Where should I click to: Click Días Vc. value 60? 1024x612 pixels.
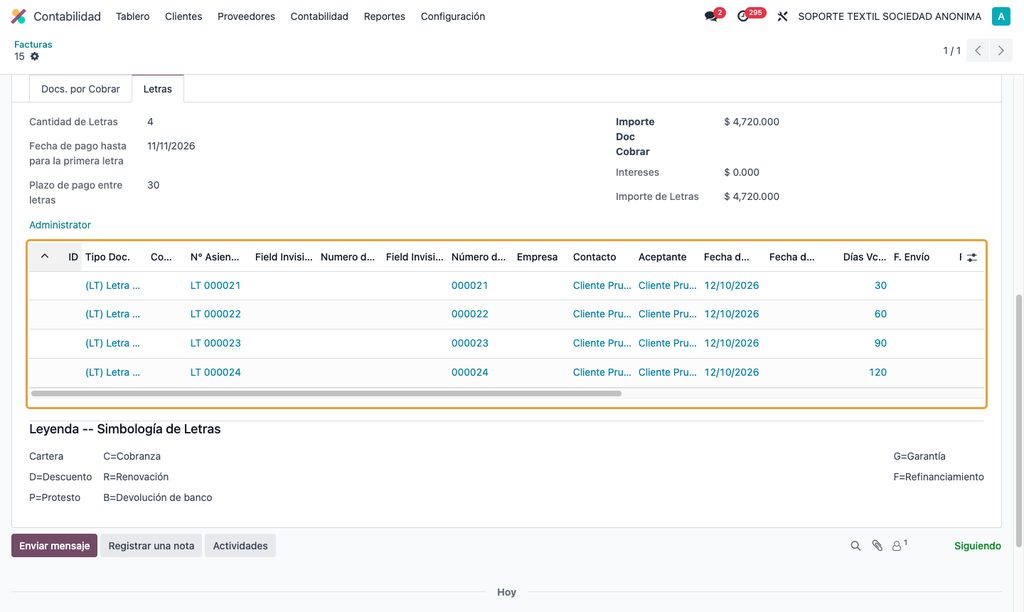coord(880,314)
